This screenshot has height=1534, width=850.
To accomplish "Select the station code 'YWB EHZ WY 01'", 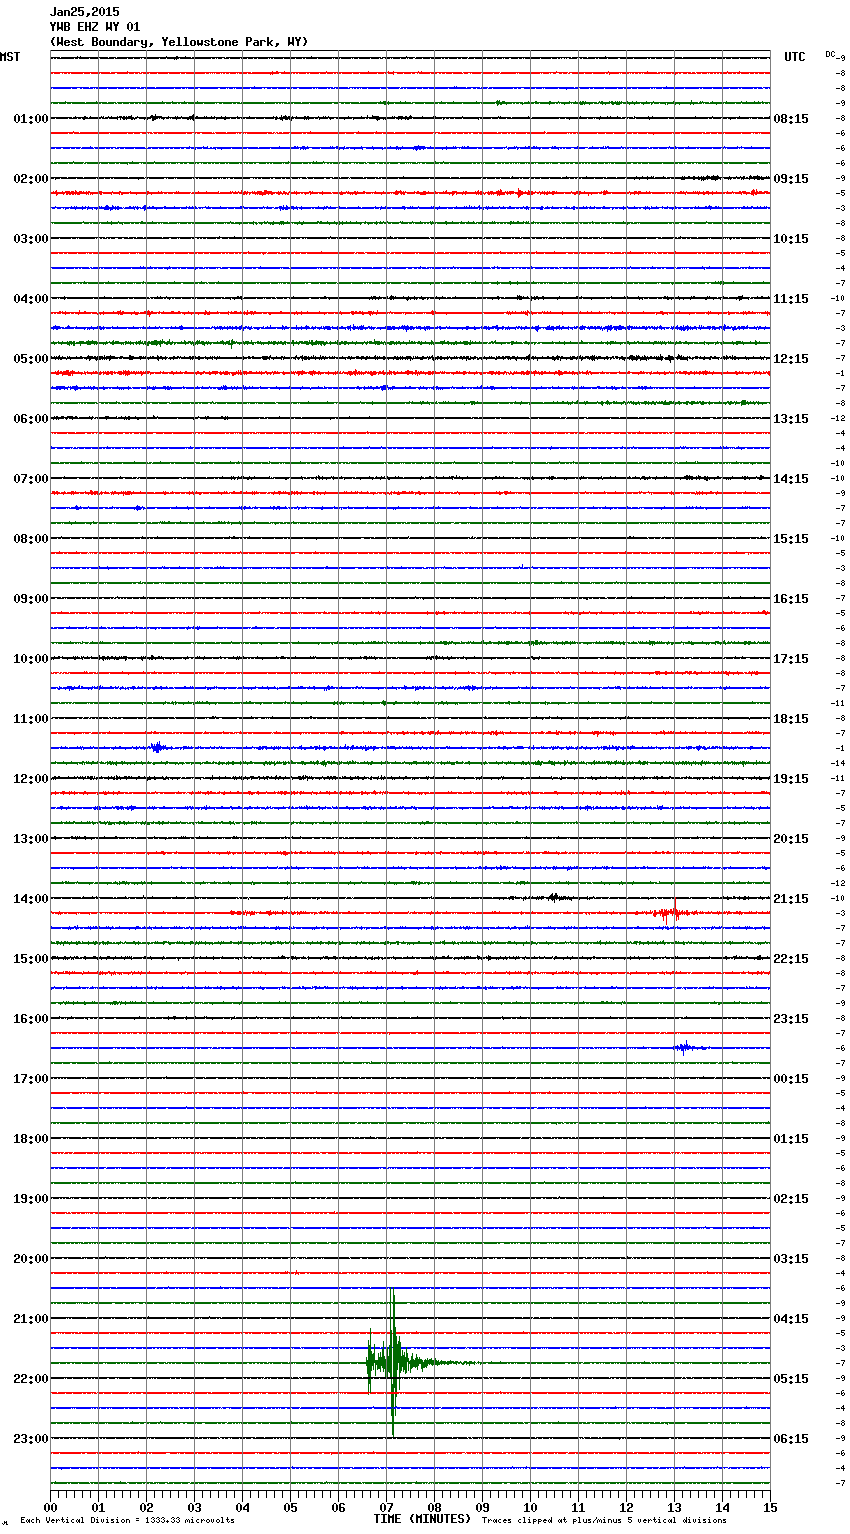I will click(95, 27).
